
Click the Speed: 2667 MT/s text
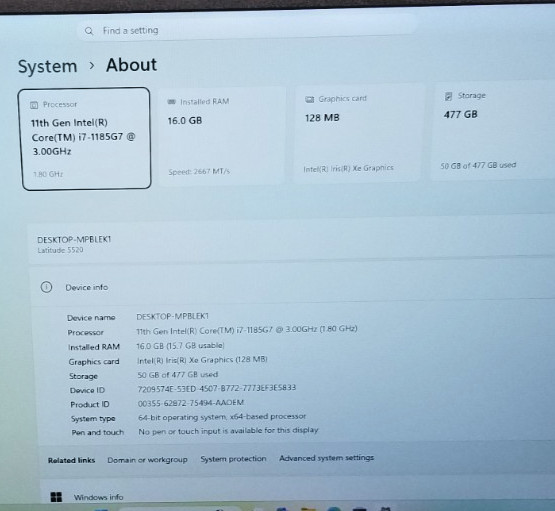point(199,172)
